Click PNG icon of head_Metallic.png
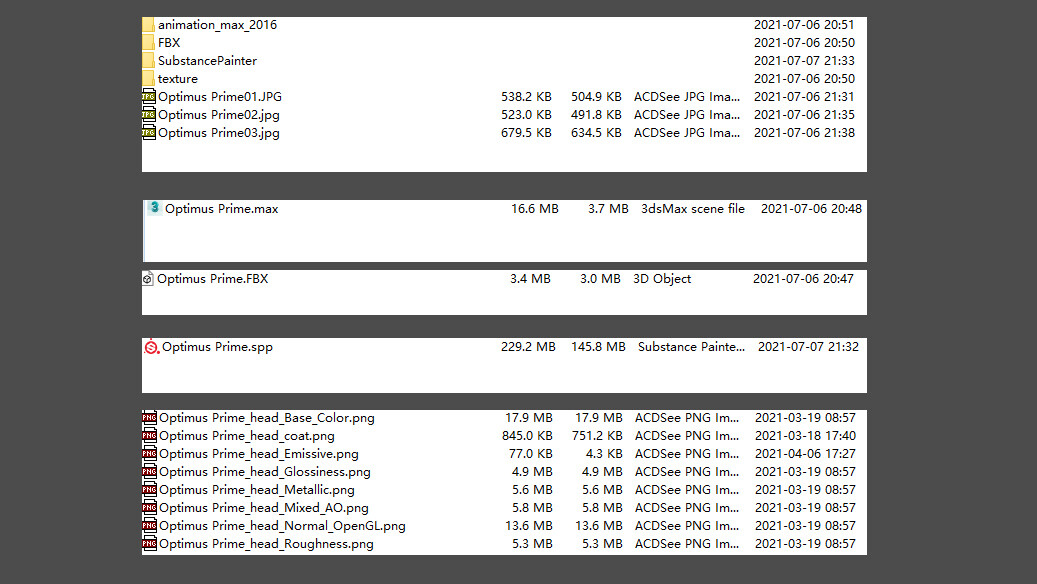The width and height of the screenshot is (1037, 584). pyautogui.click(x=149, y=489)
